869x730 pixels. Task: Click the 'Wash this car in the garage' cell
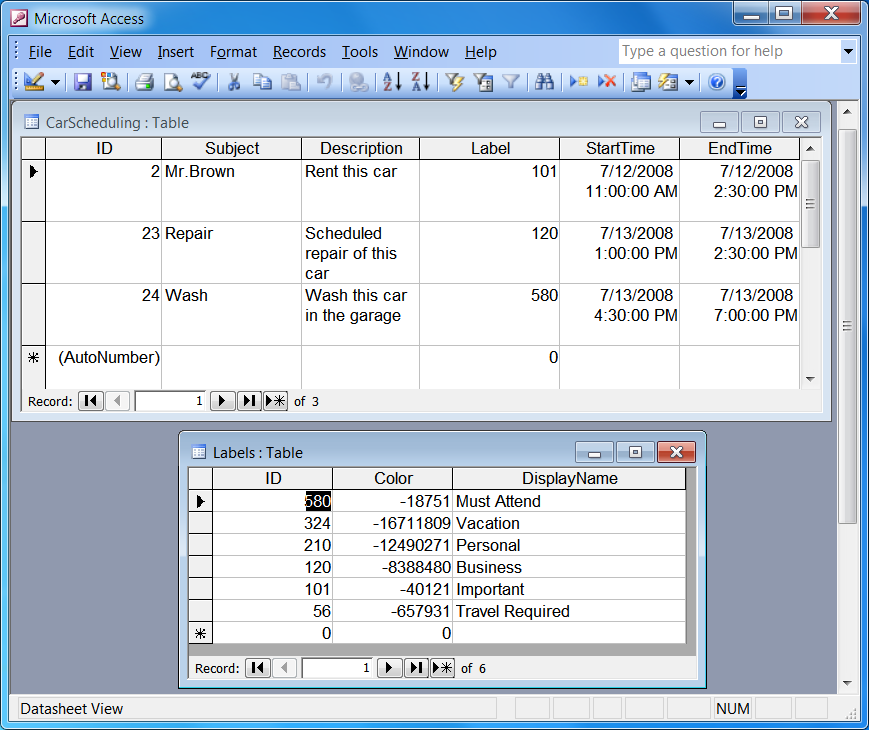pos(361,315)
